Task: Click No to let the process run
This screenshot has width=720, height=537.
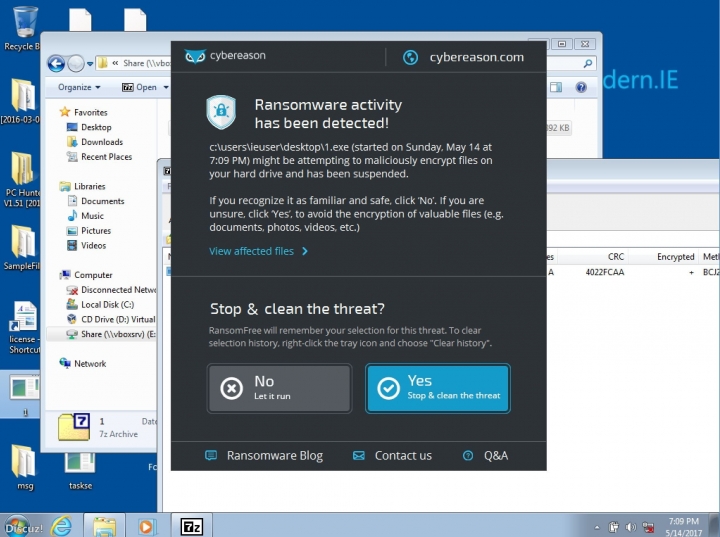Action: click(279, 388)
